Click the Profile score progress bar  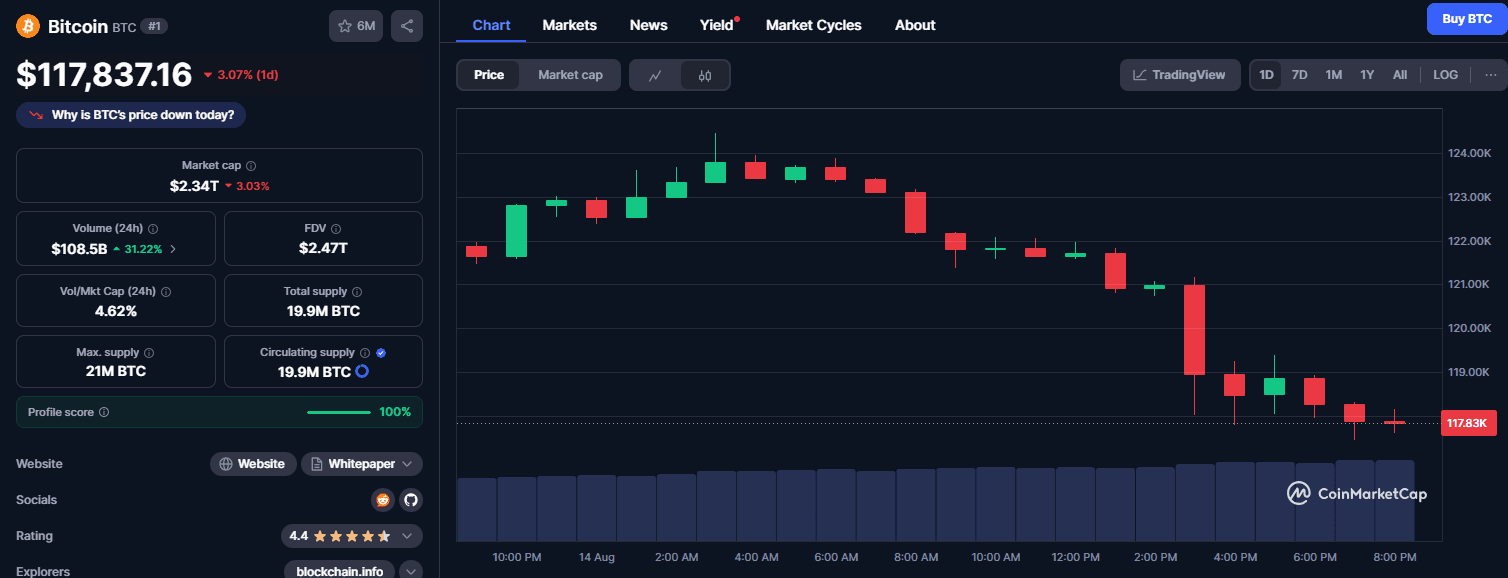(x=339, y=412)
